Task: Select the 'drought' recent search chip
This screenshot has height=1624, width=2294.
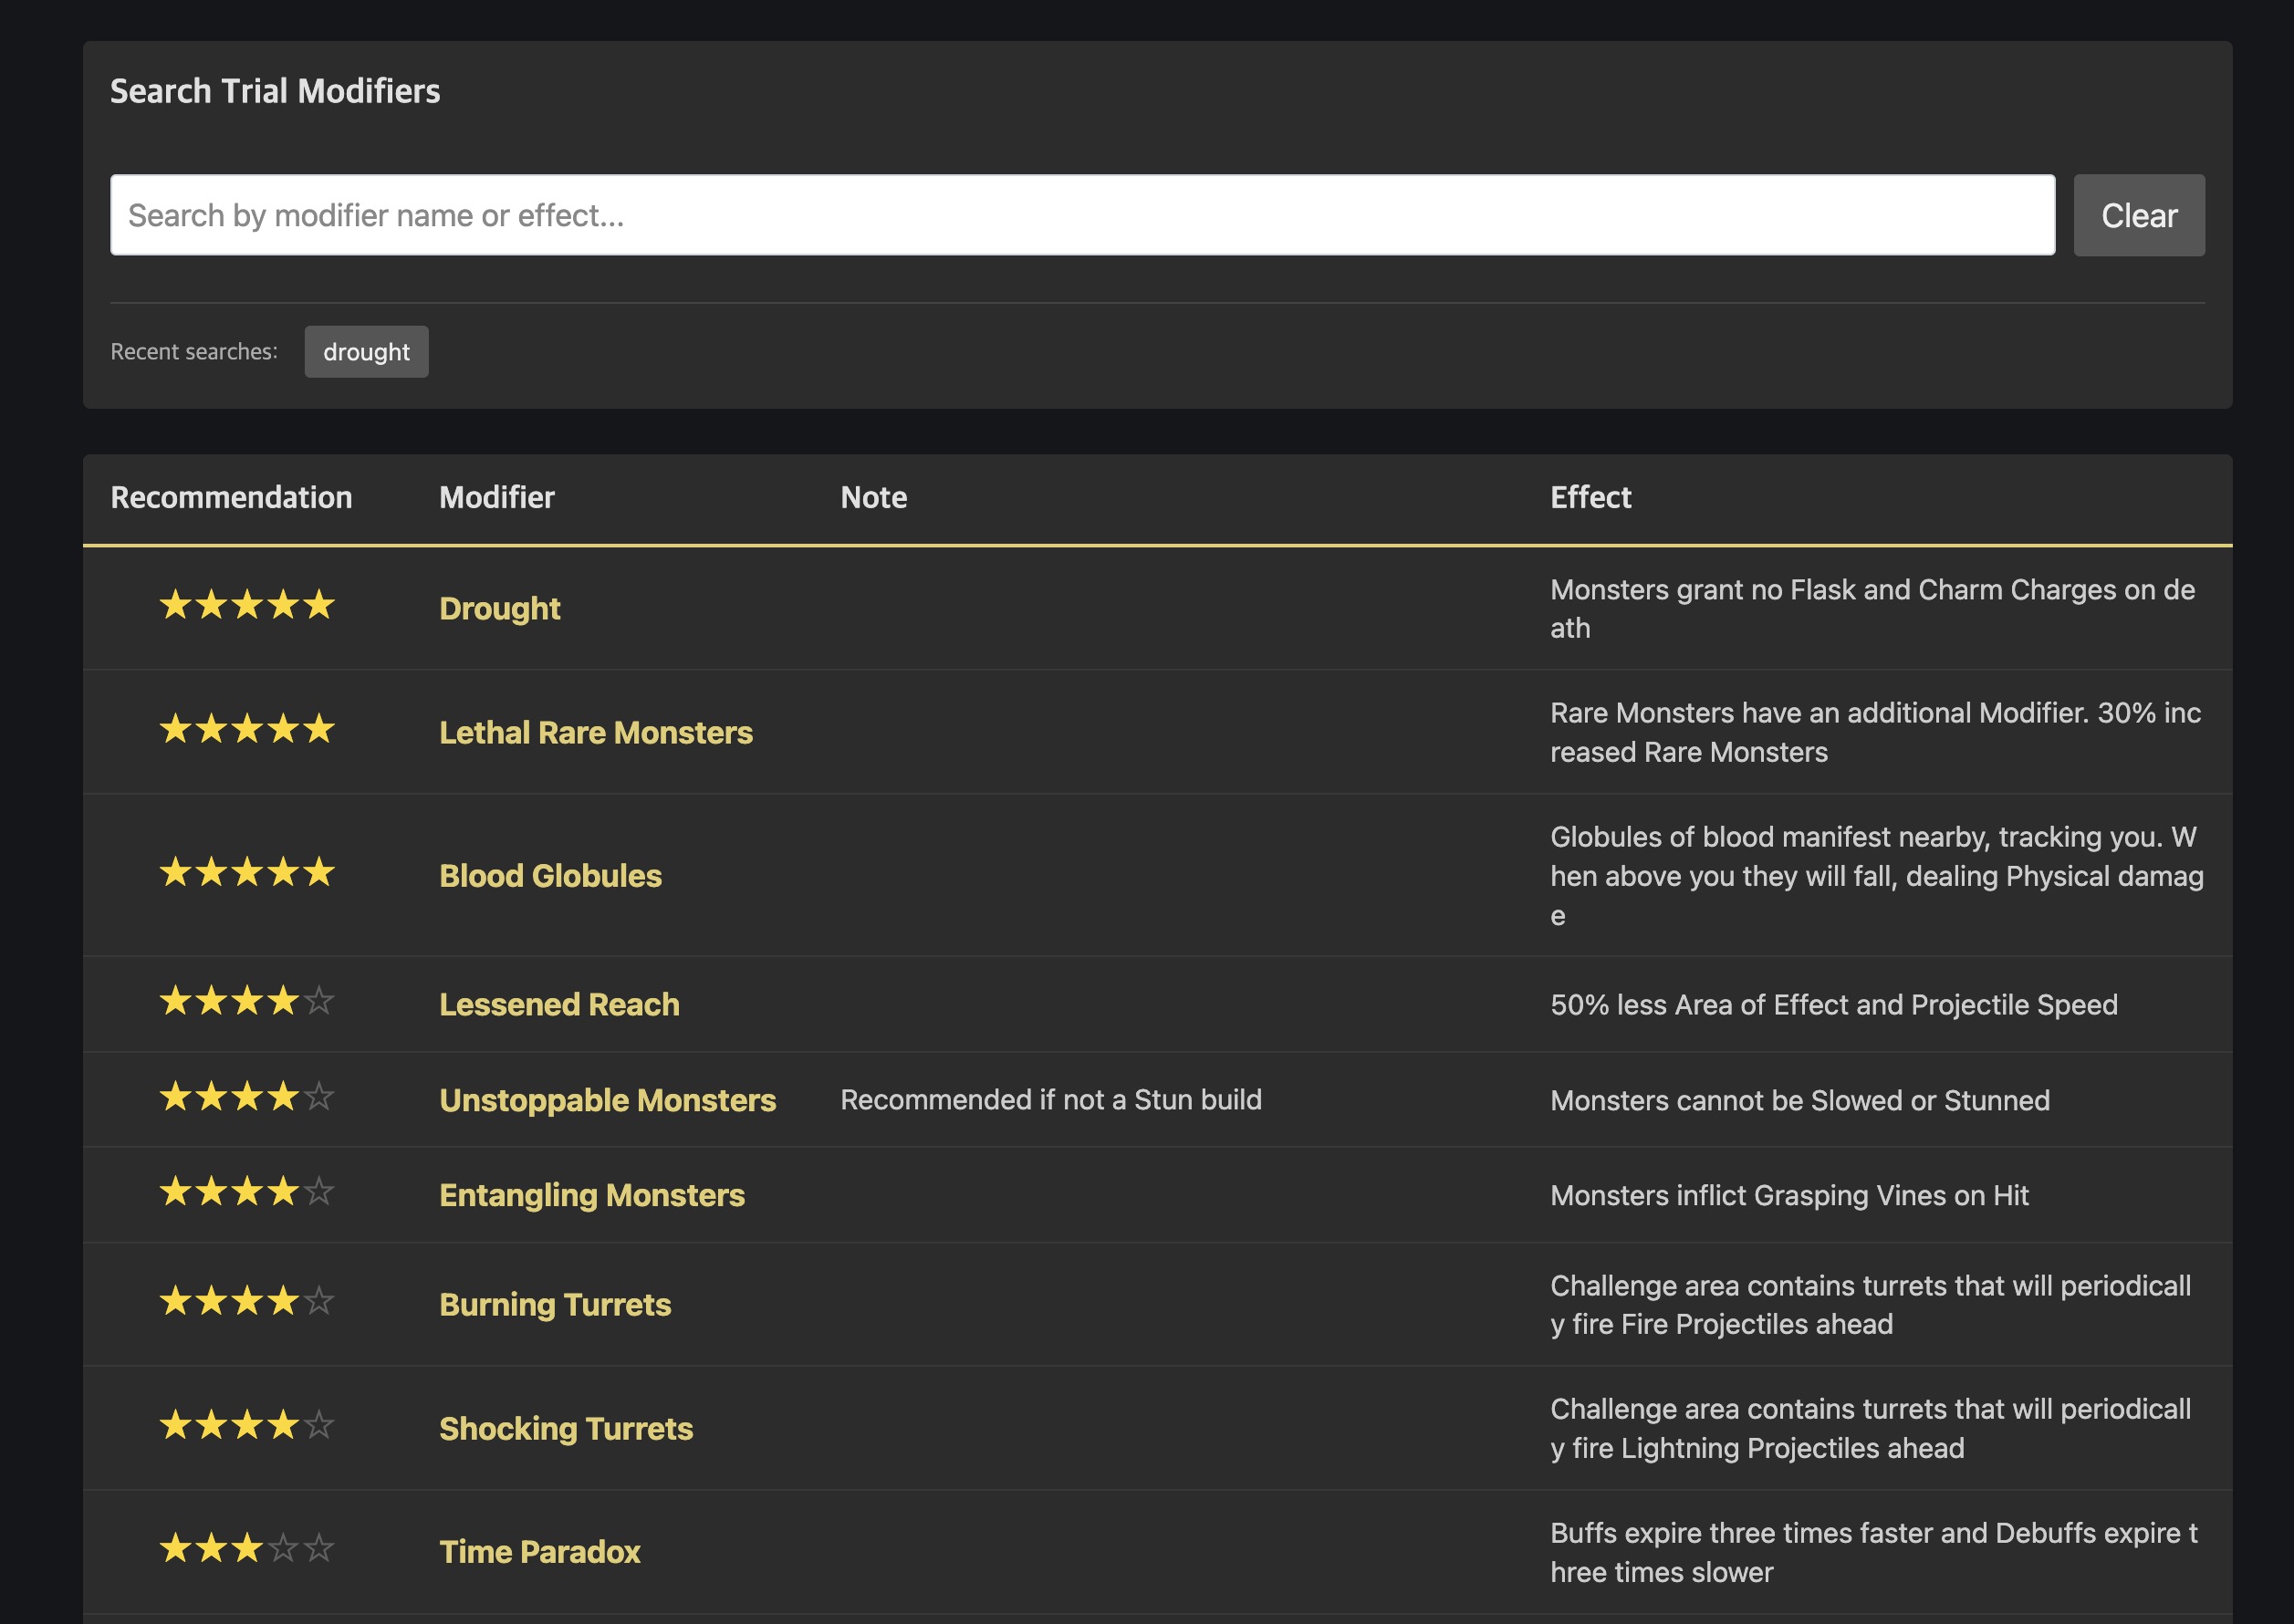Action: [366, 352]
